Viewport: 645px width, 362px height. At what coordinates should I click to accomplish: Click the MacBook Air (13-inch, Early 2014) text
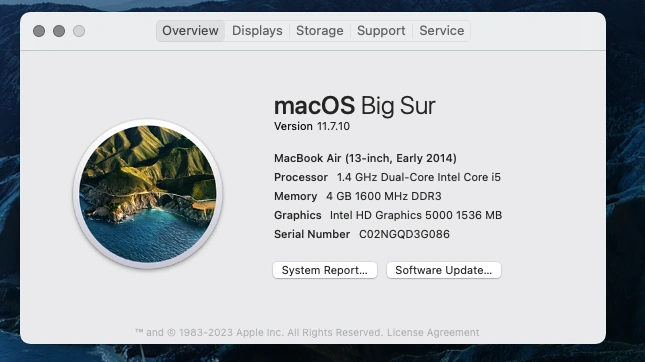coord(365,158)
